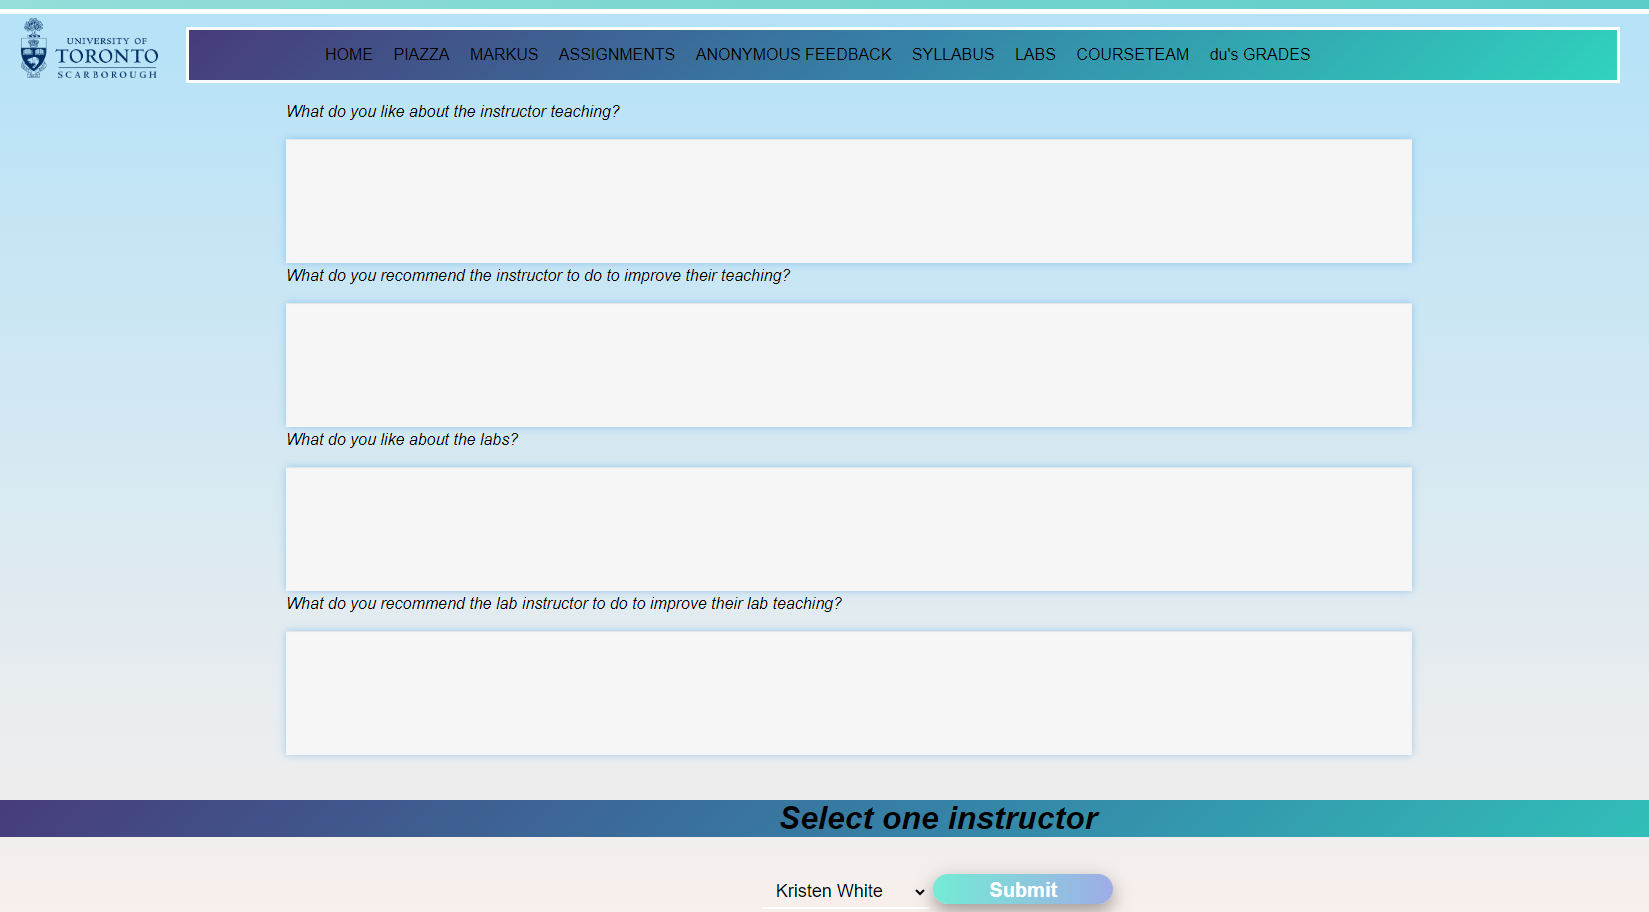Go to the HOME page
1649x912 pixels.
[x=349, y=54]
